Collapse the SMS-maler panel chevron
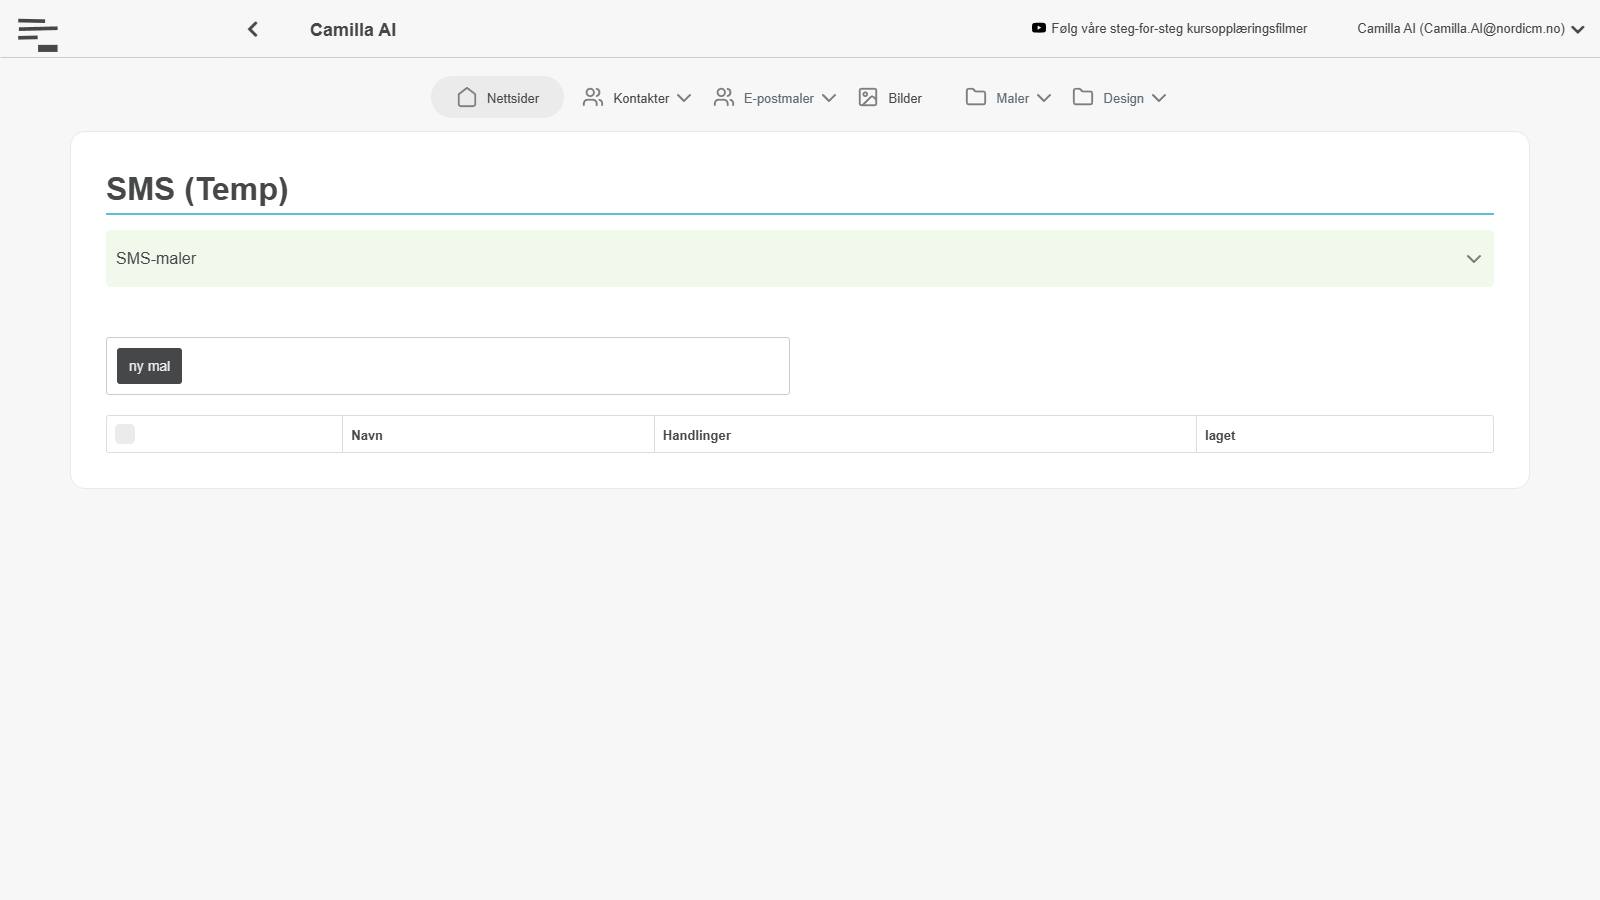 (1473, 259)
